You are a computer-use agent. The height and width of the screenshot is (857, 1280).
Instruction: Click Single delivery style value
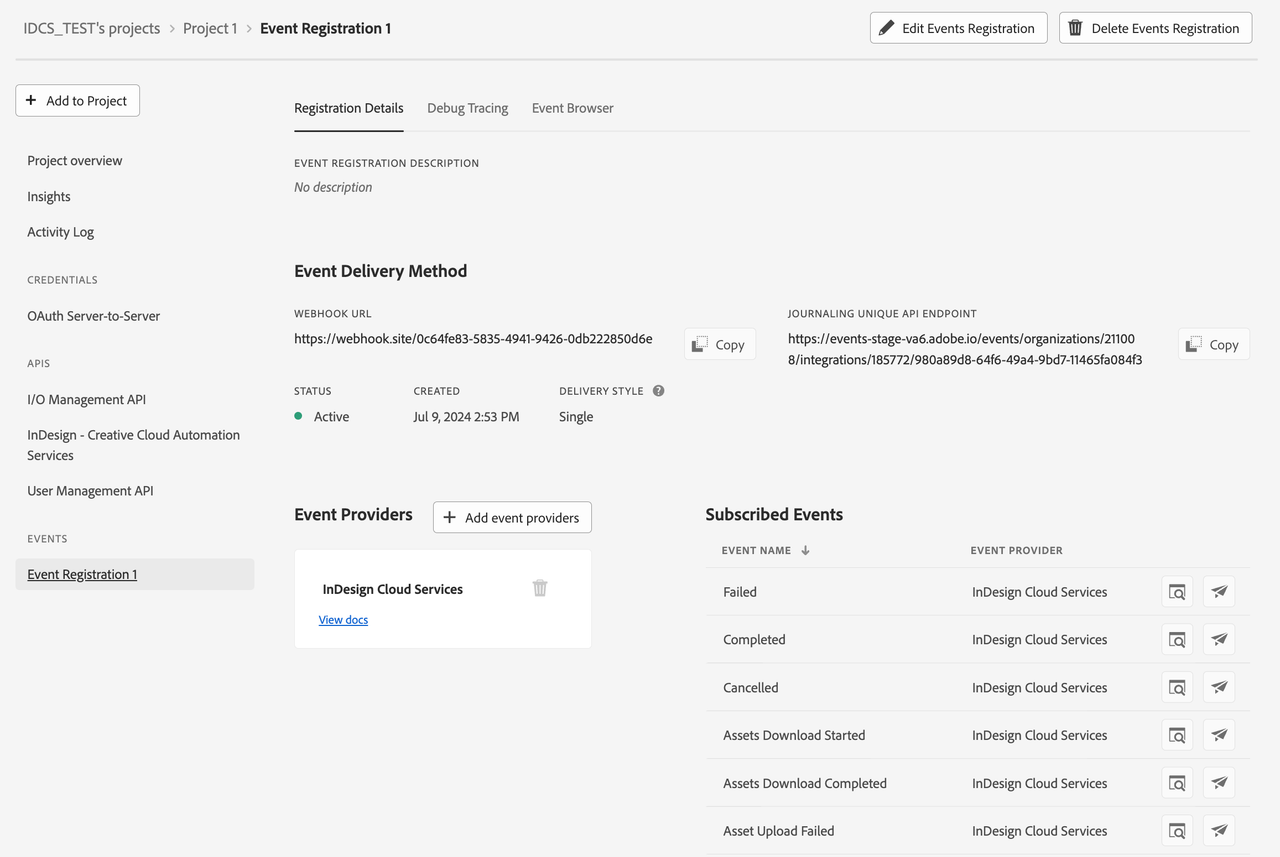[x=576, y=417]
